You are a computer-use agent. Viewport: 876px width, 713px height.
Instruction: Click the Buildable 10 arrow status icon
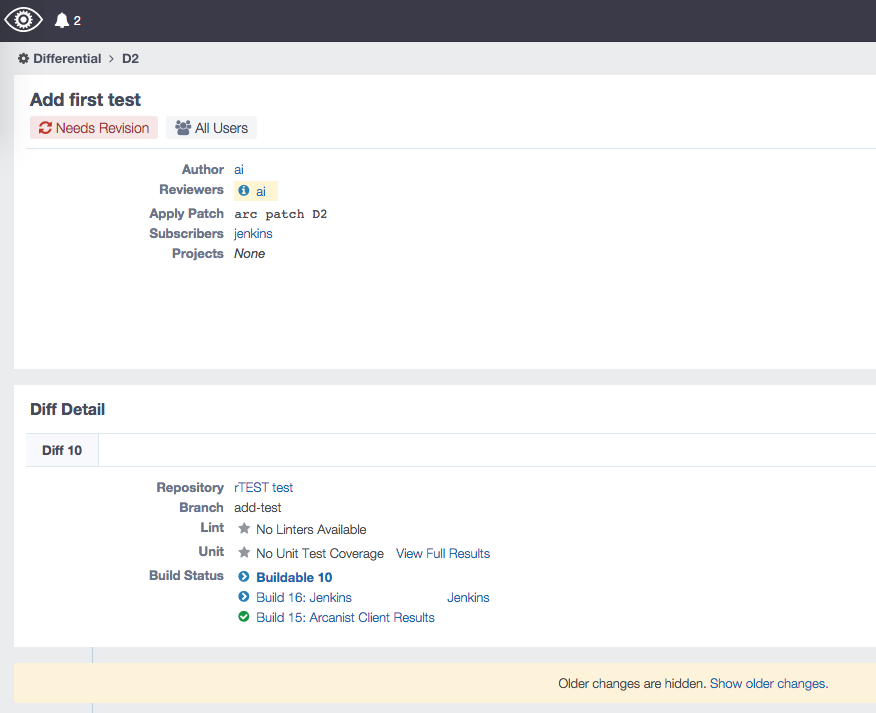[244, 577]
